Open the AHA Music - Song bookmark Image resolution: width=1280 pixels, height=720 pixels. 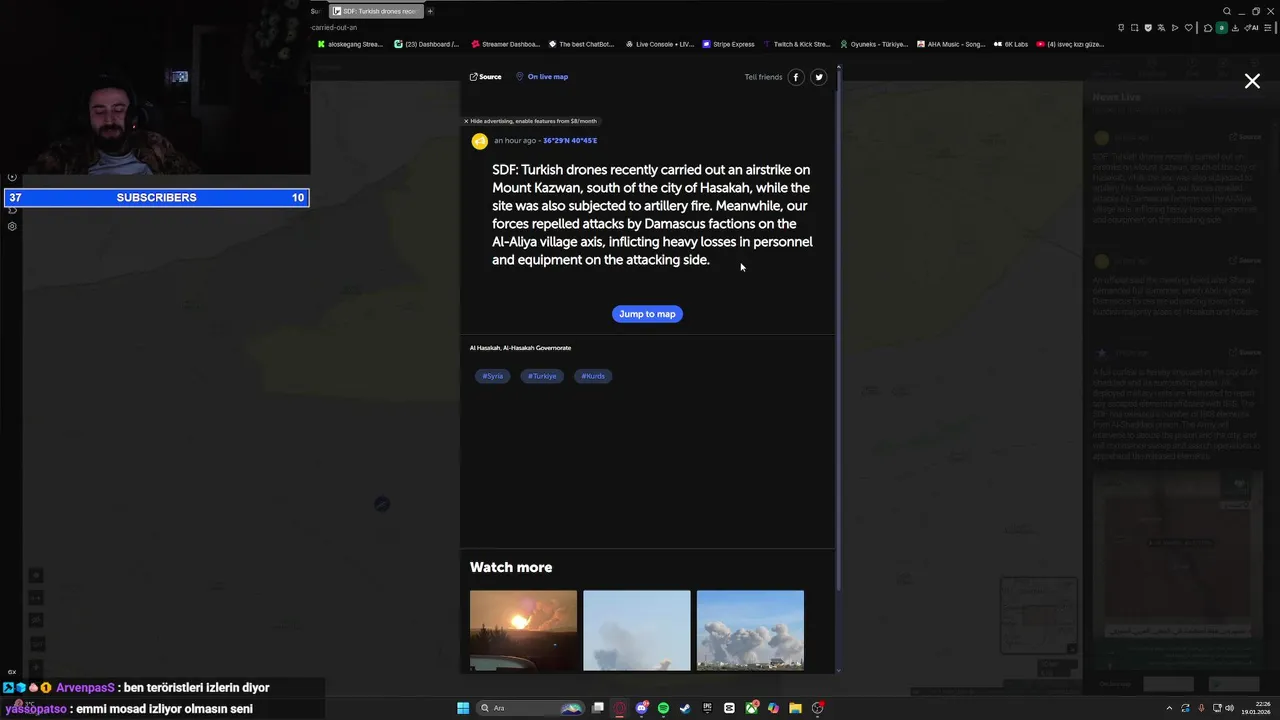pos(951,44)
